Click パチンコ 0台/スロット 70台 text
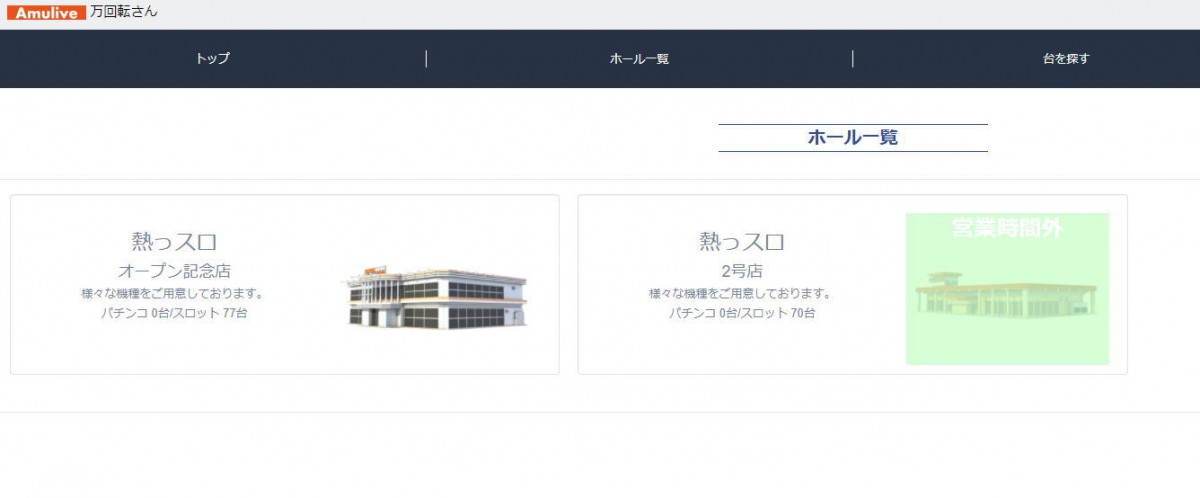The height and width of the screenshot is (498, 1200). (742, 313)
